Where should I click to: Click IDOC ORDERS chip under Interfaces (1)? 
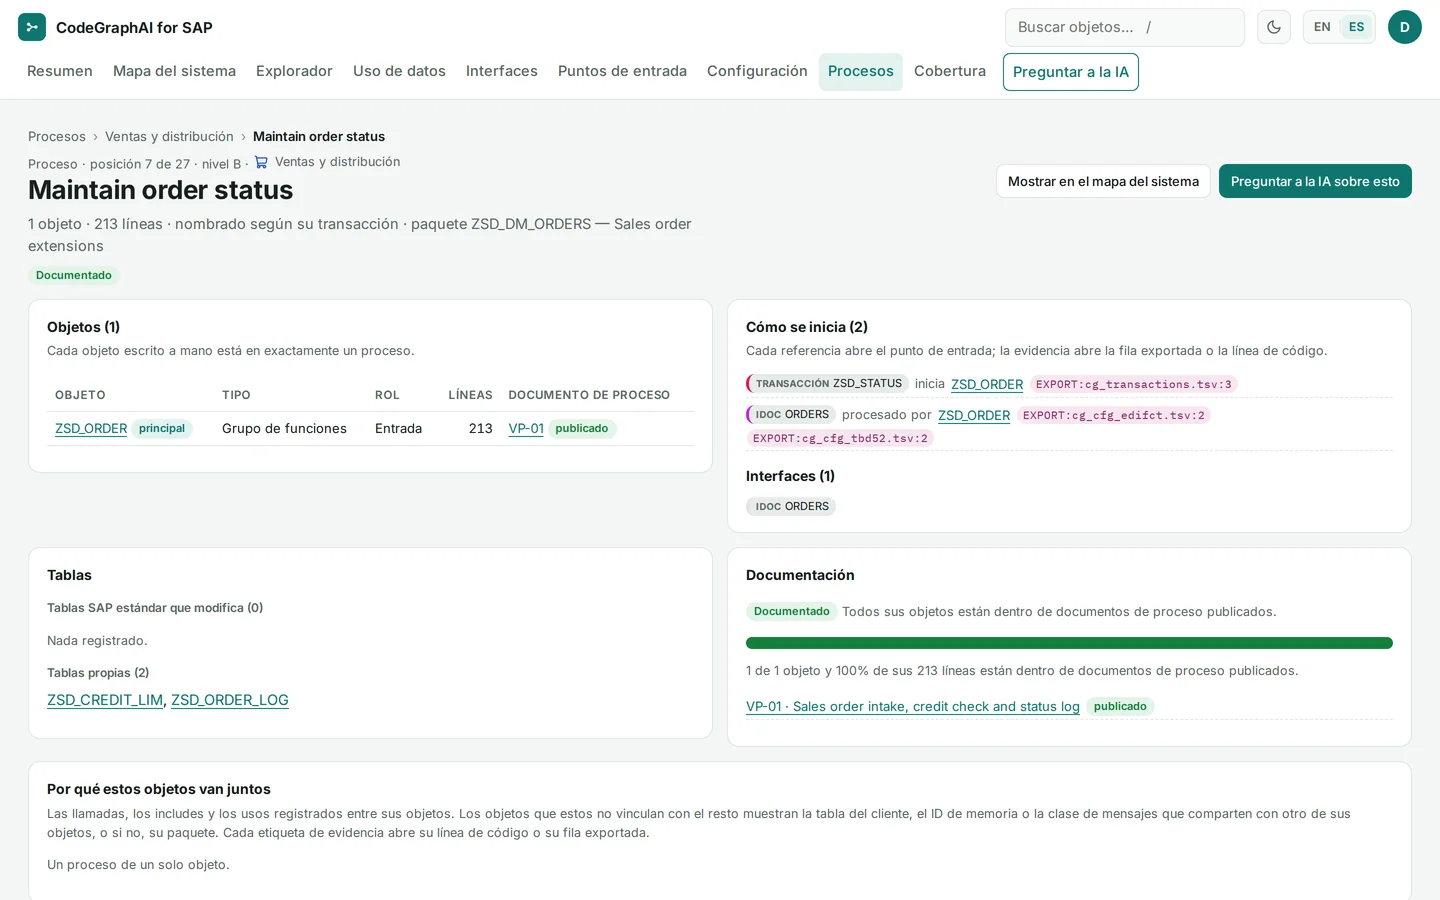click(791, 506)
